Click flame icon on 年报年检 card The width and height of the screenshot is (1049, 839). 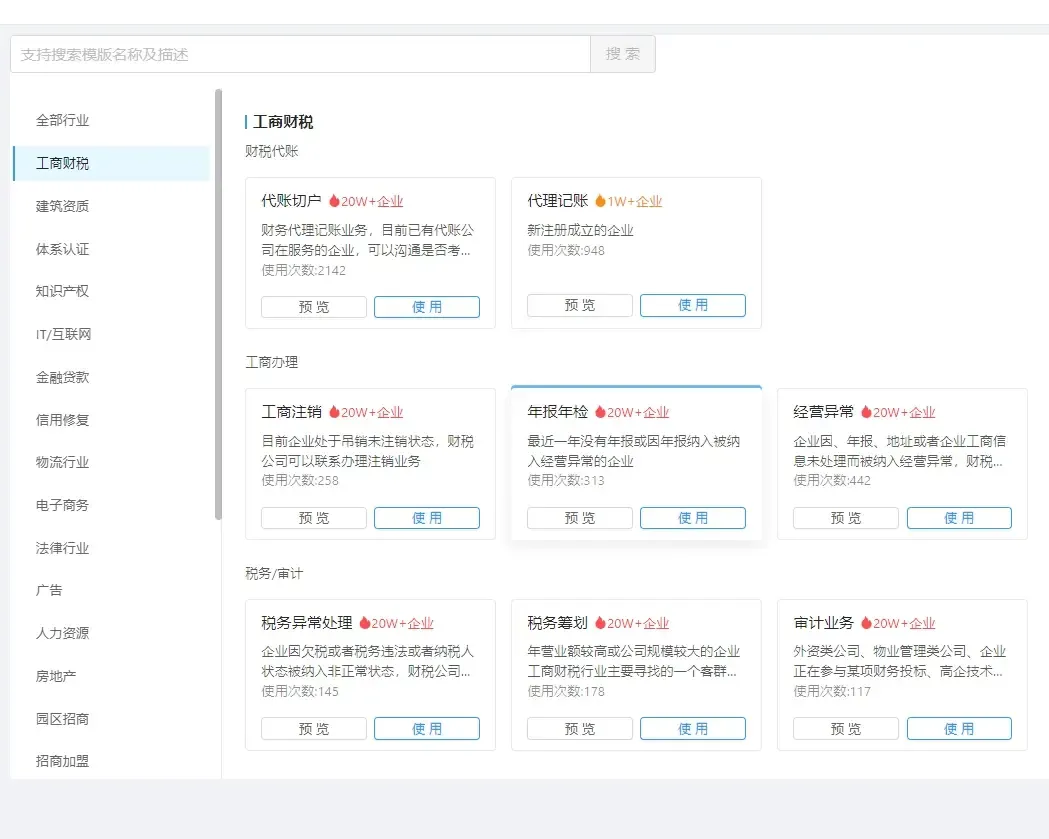pos(600,411)
